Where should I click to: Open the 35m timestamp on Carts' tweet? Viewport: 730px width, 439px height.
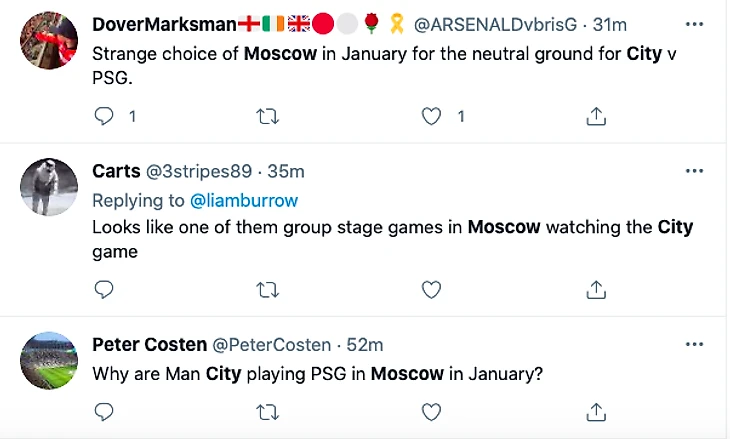coord(287,172)
